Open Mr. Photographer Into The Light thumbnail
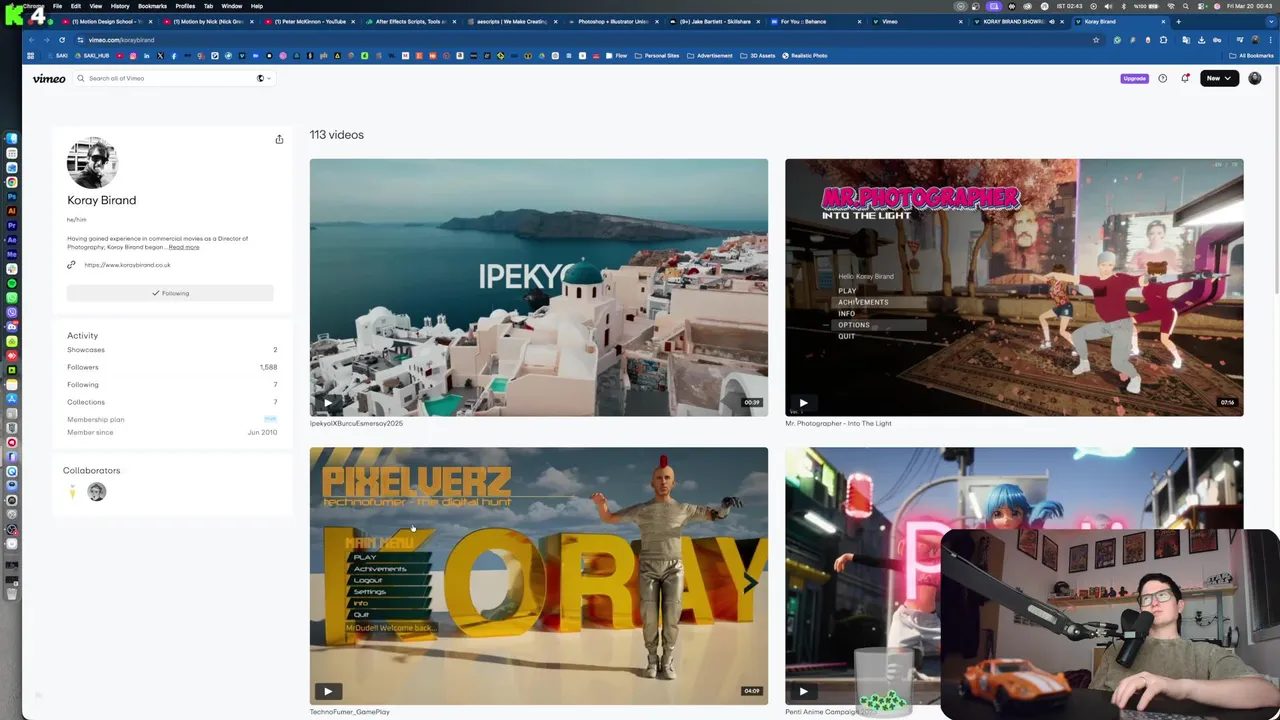The image size is (1280, 720). [1014, 287]
